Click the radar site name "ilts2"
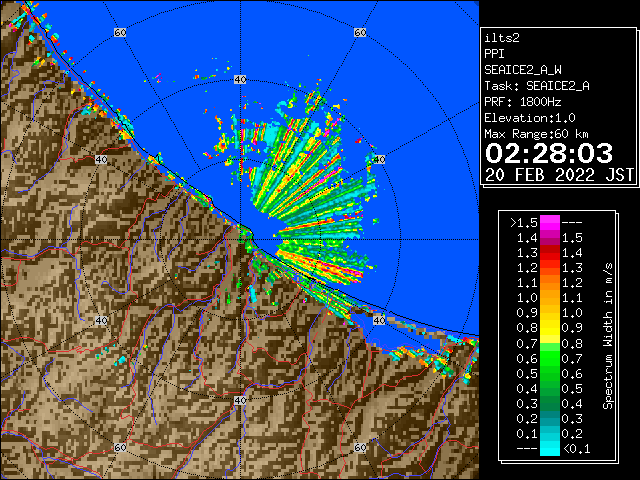Image resolution: width=640 pixels, height=480 pixels. coord(502,38)
